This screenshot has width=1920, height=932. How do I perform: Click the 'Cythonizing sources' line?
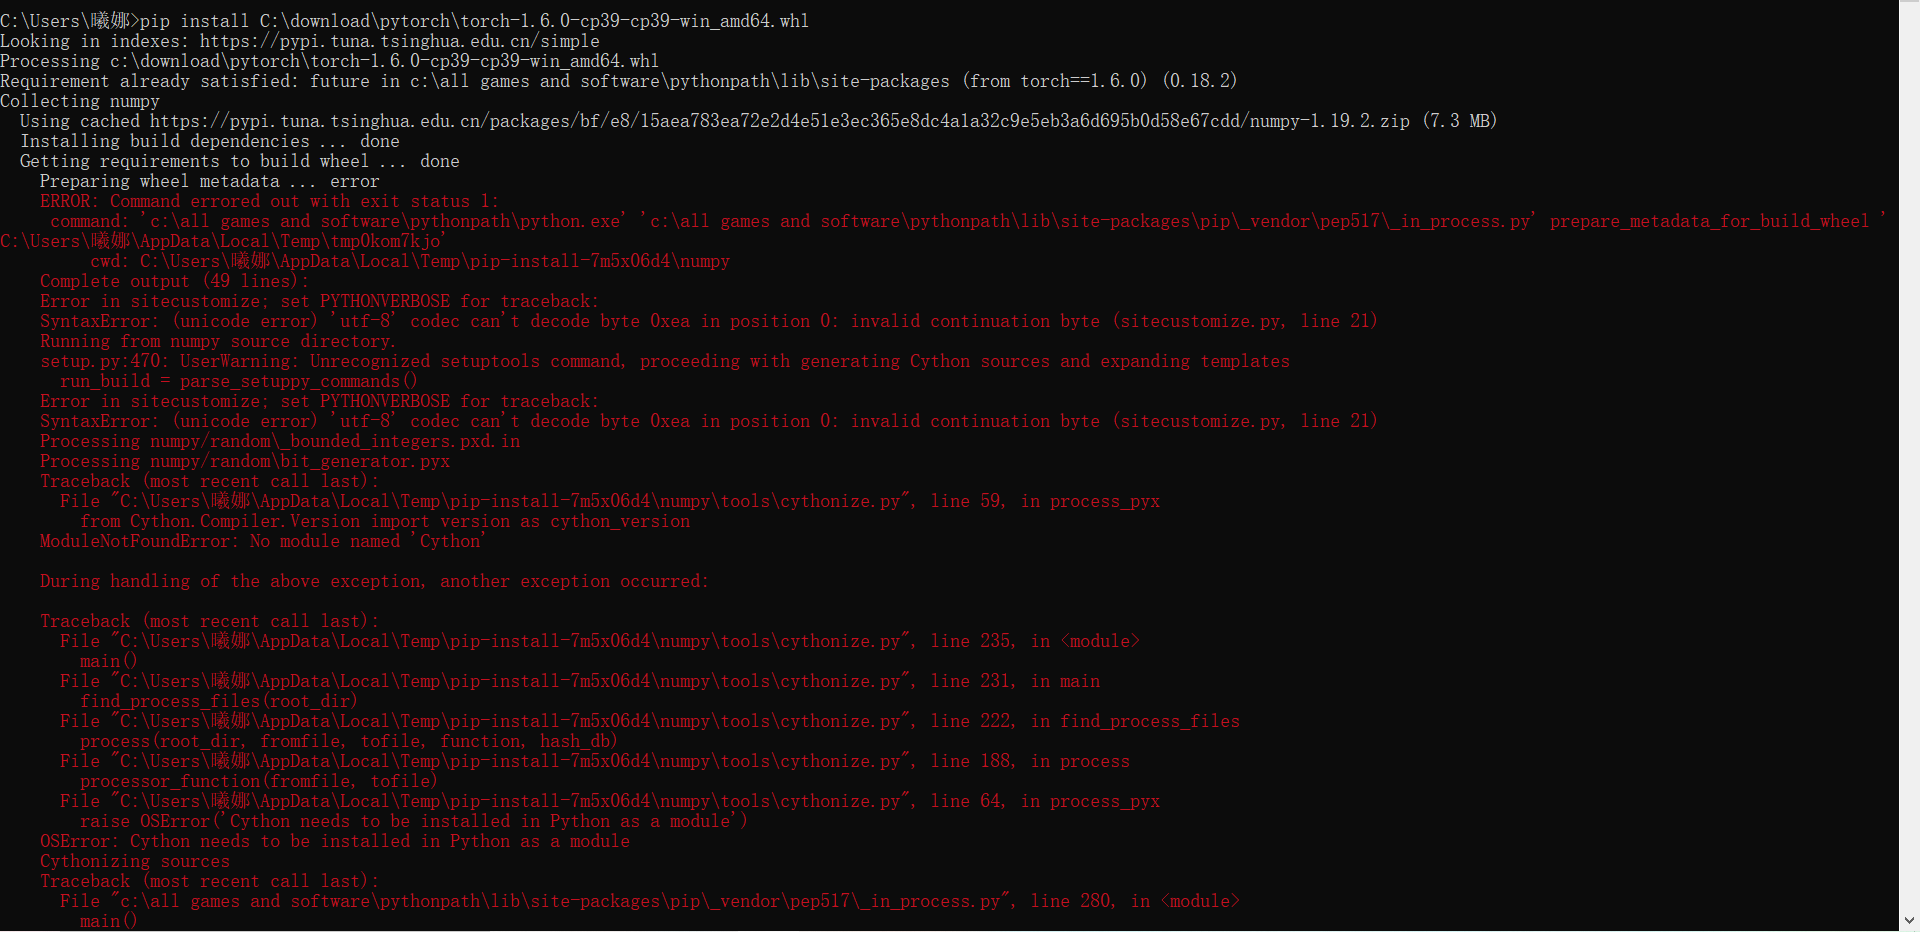click(135, 861)
